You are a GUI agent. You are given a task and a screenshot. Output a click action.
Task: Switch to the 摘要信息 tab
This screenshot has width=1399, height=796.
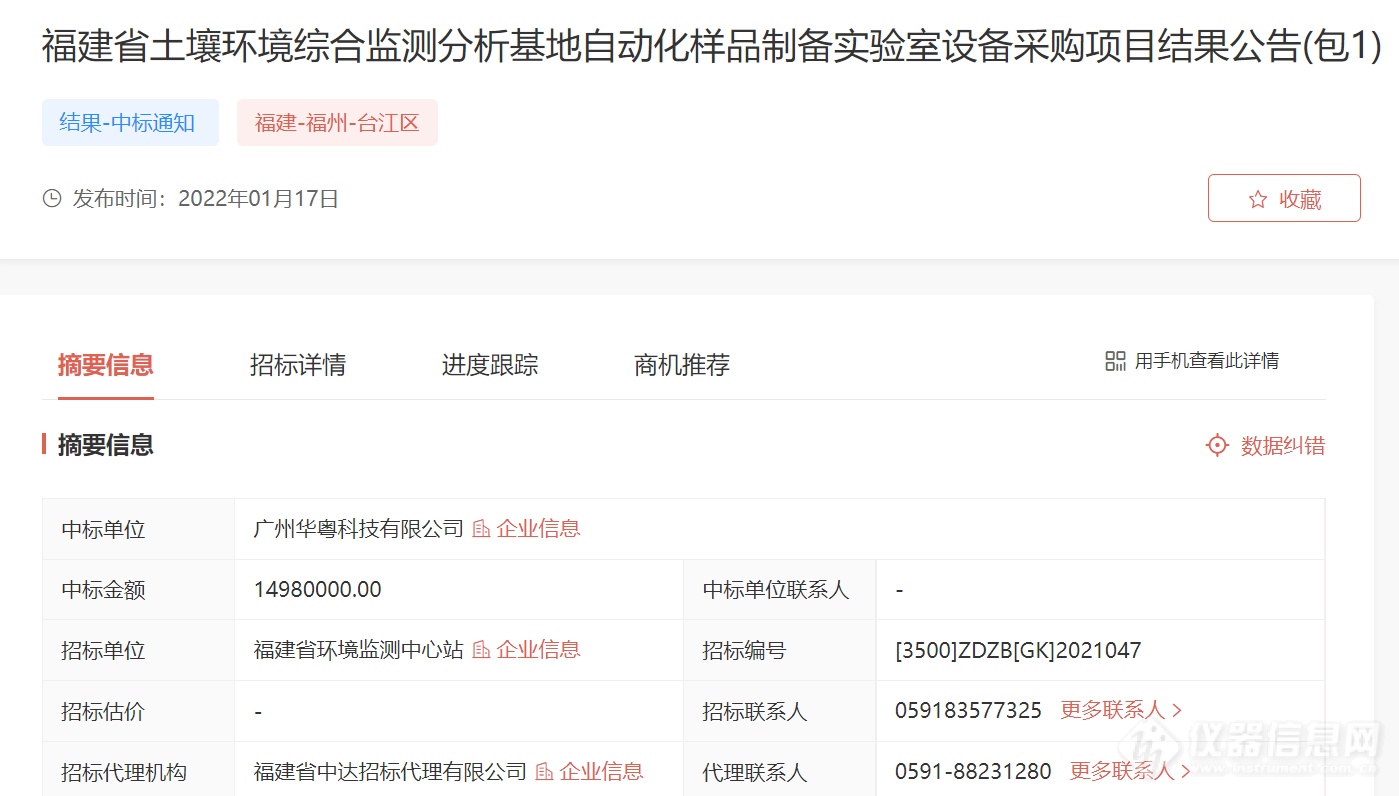coord(106,365)
